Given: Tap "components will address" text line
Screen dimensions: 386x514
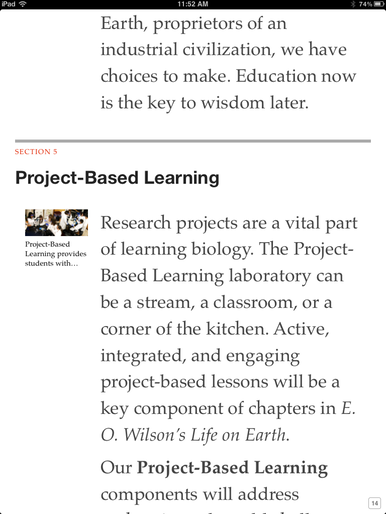Looking at the screenshot, I should (x=200, y=494).
